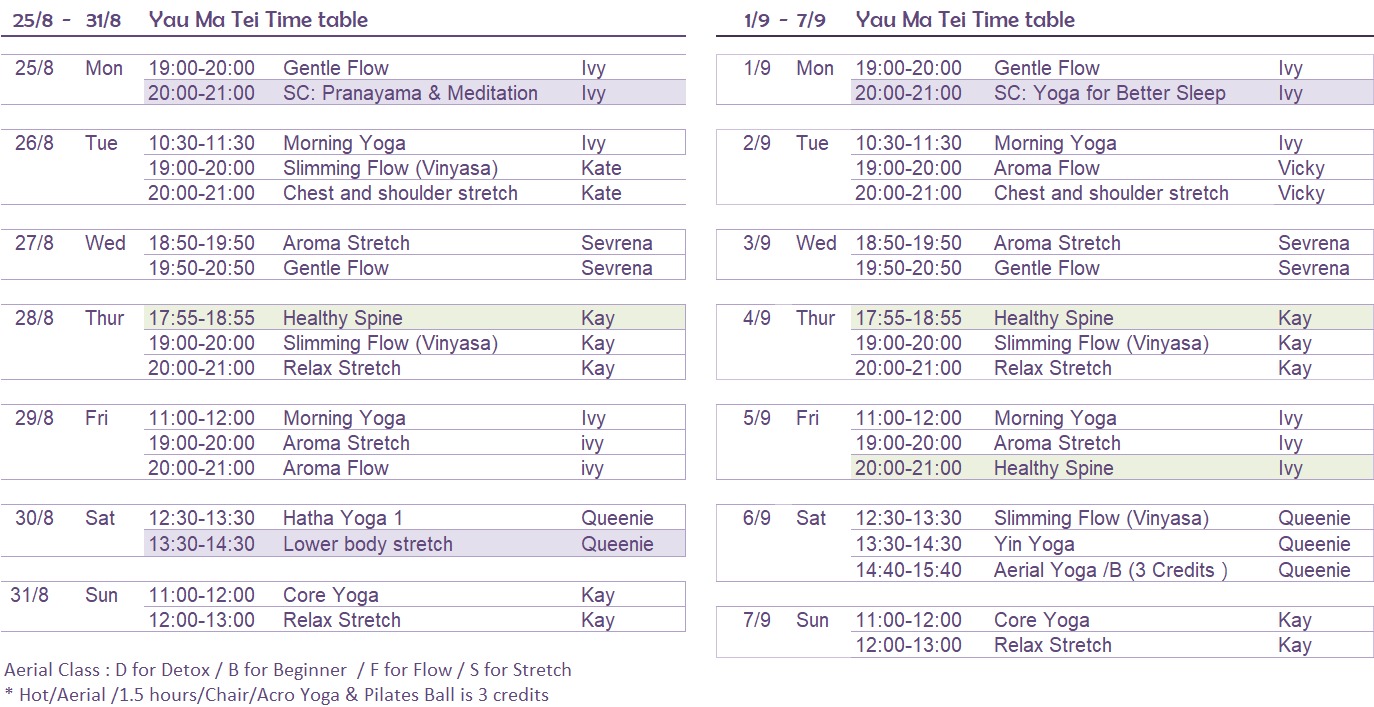Select the 25/8 Monday Gentle Flow class
Screen dimensions: 1374x707
[415, 68]
